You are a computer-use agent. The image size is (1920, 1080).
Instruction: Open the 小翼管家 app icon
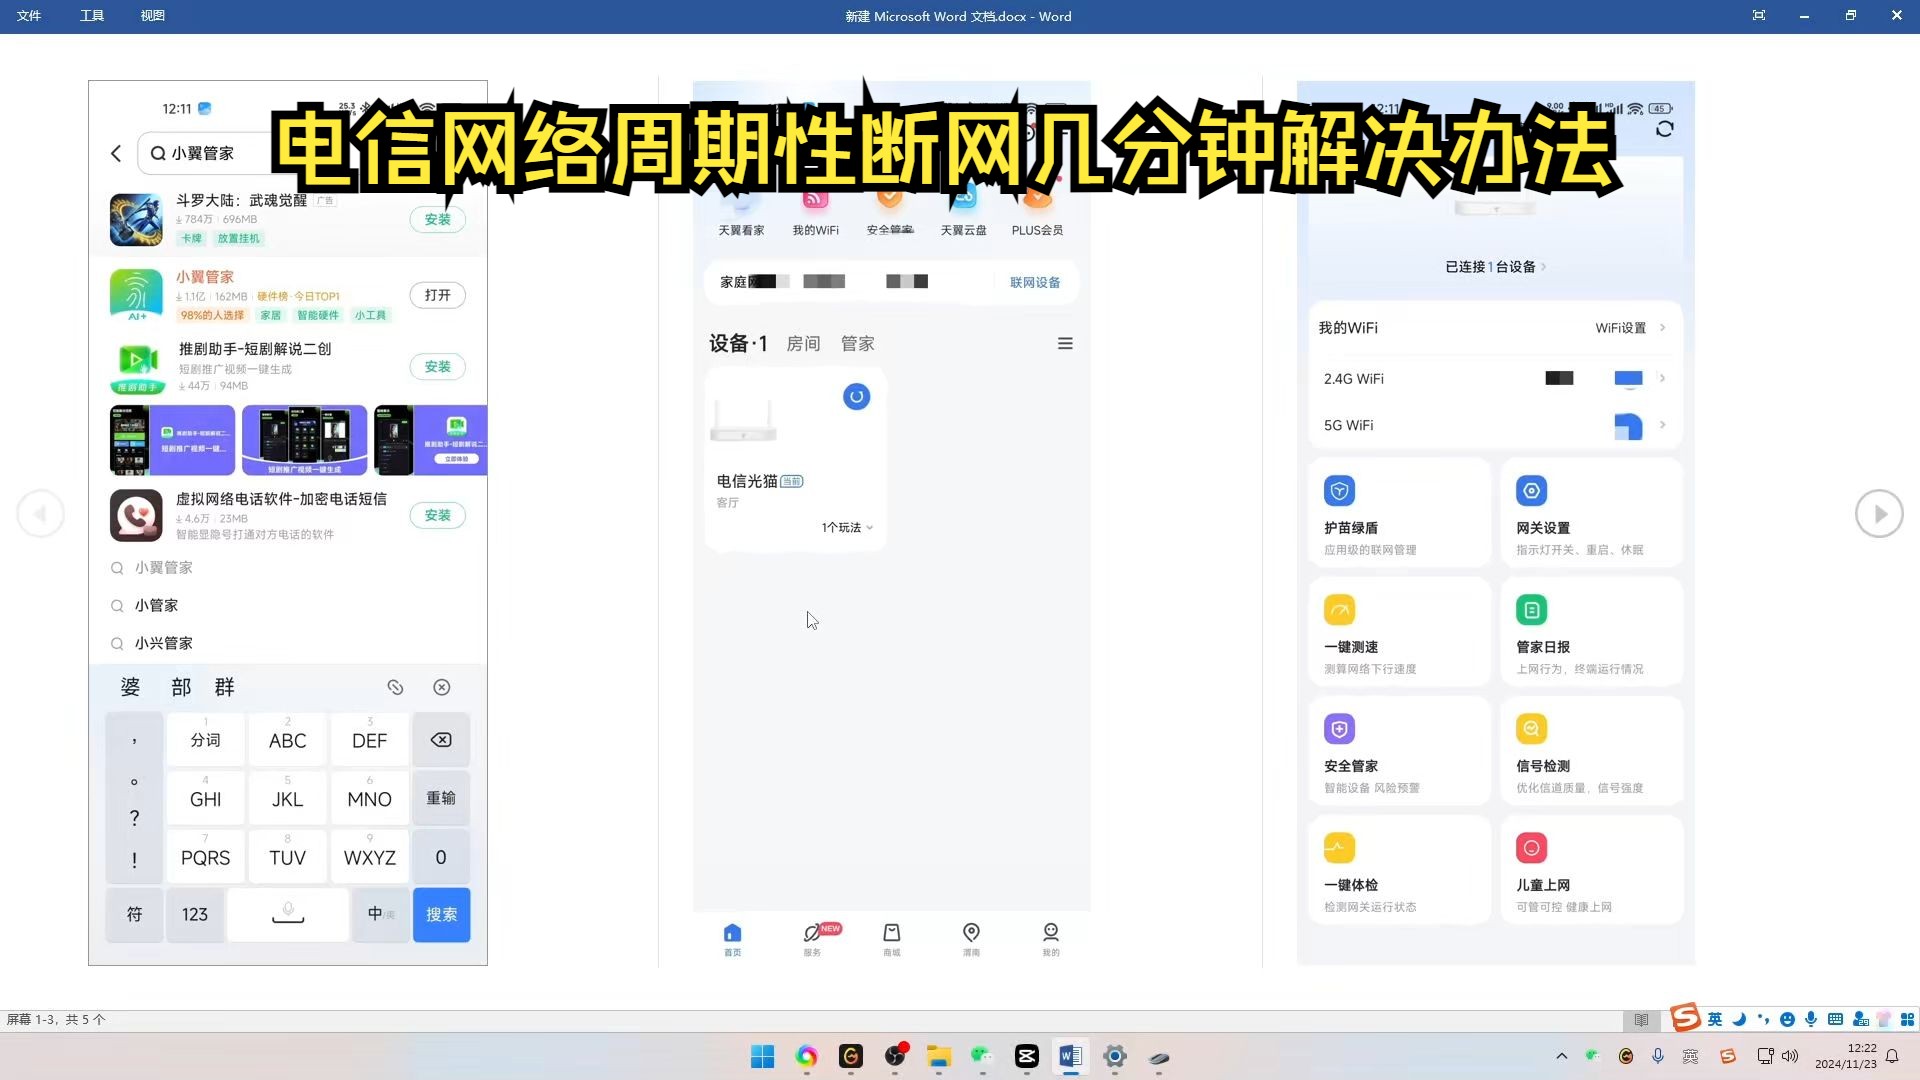(136, 294)
